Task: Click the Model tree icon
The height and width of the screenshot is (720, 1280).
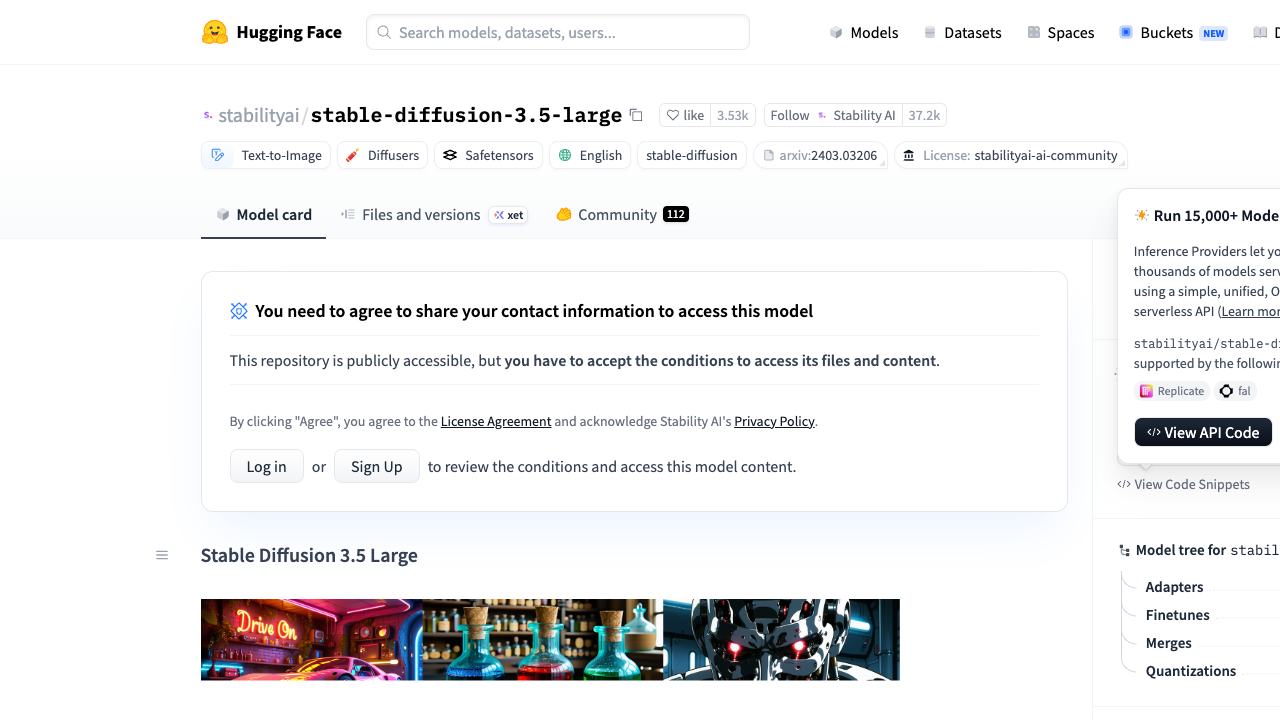Action: [1125, 550]
